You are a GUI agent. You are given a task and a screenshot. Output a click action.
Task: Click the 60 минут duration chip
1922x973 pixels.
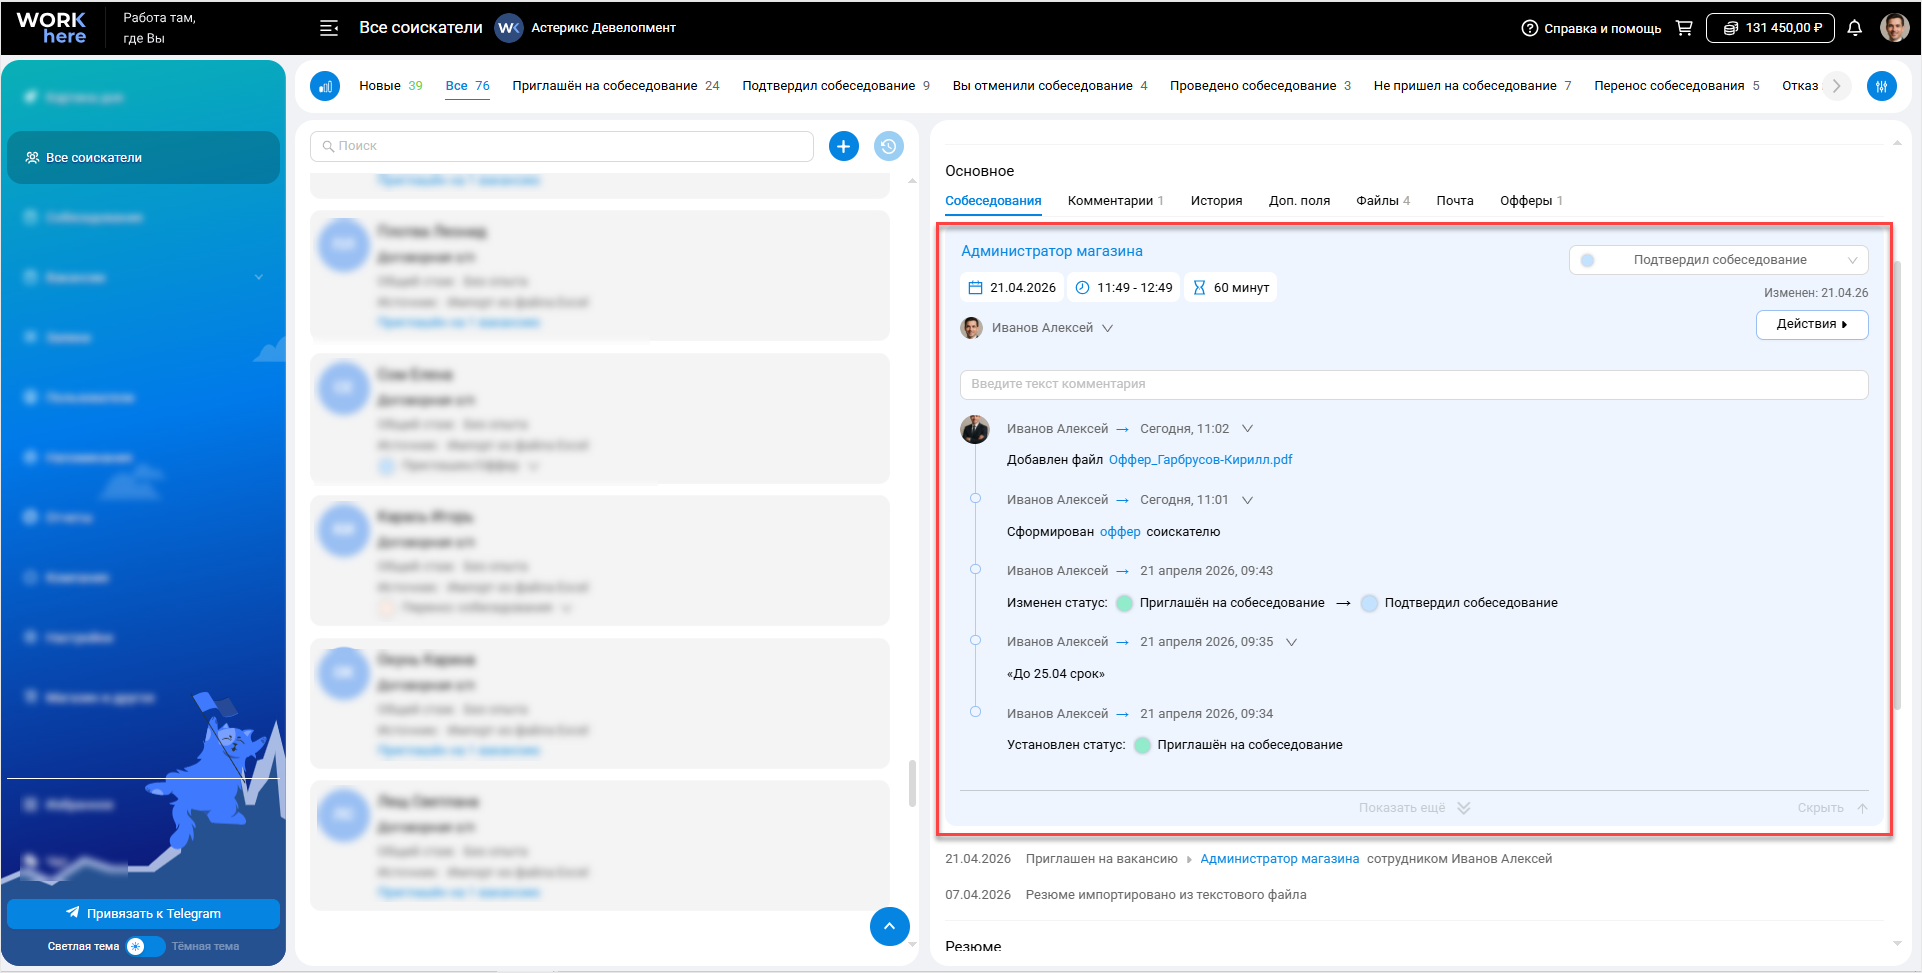point(1231,288)
